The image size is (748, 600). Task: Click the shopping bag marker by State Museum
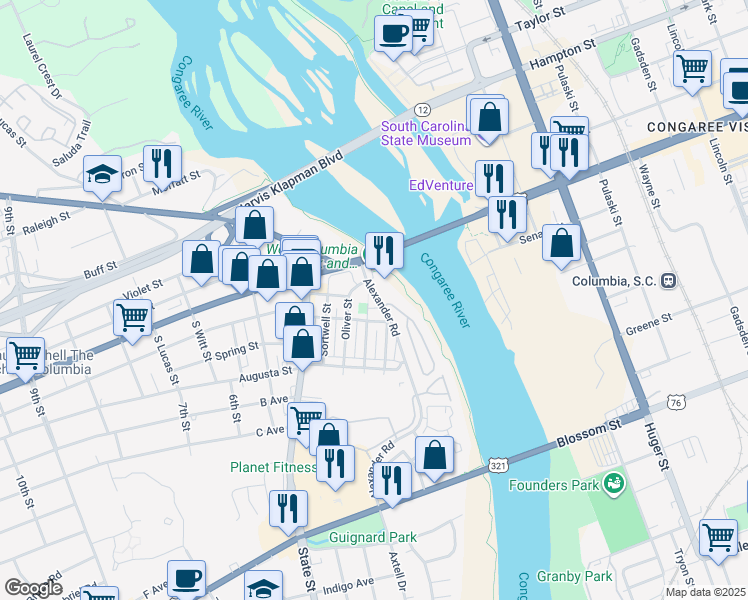(x=489, y=119)
